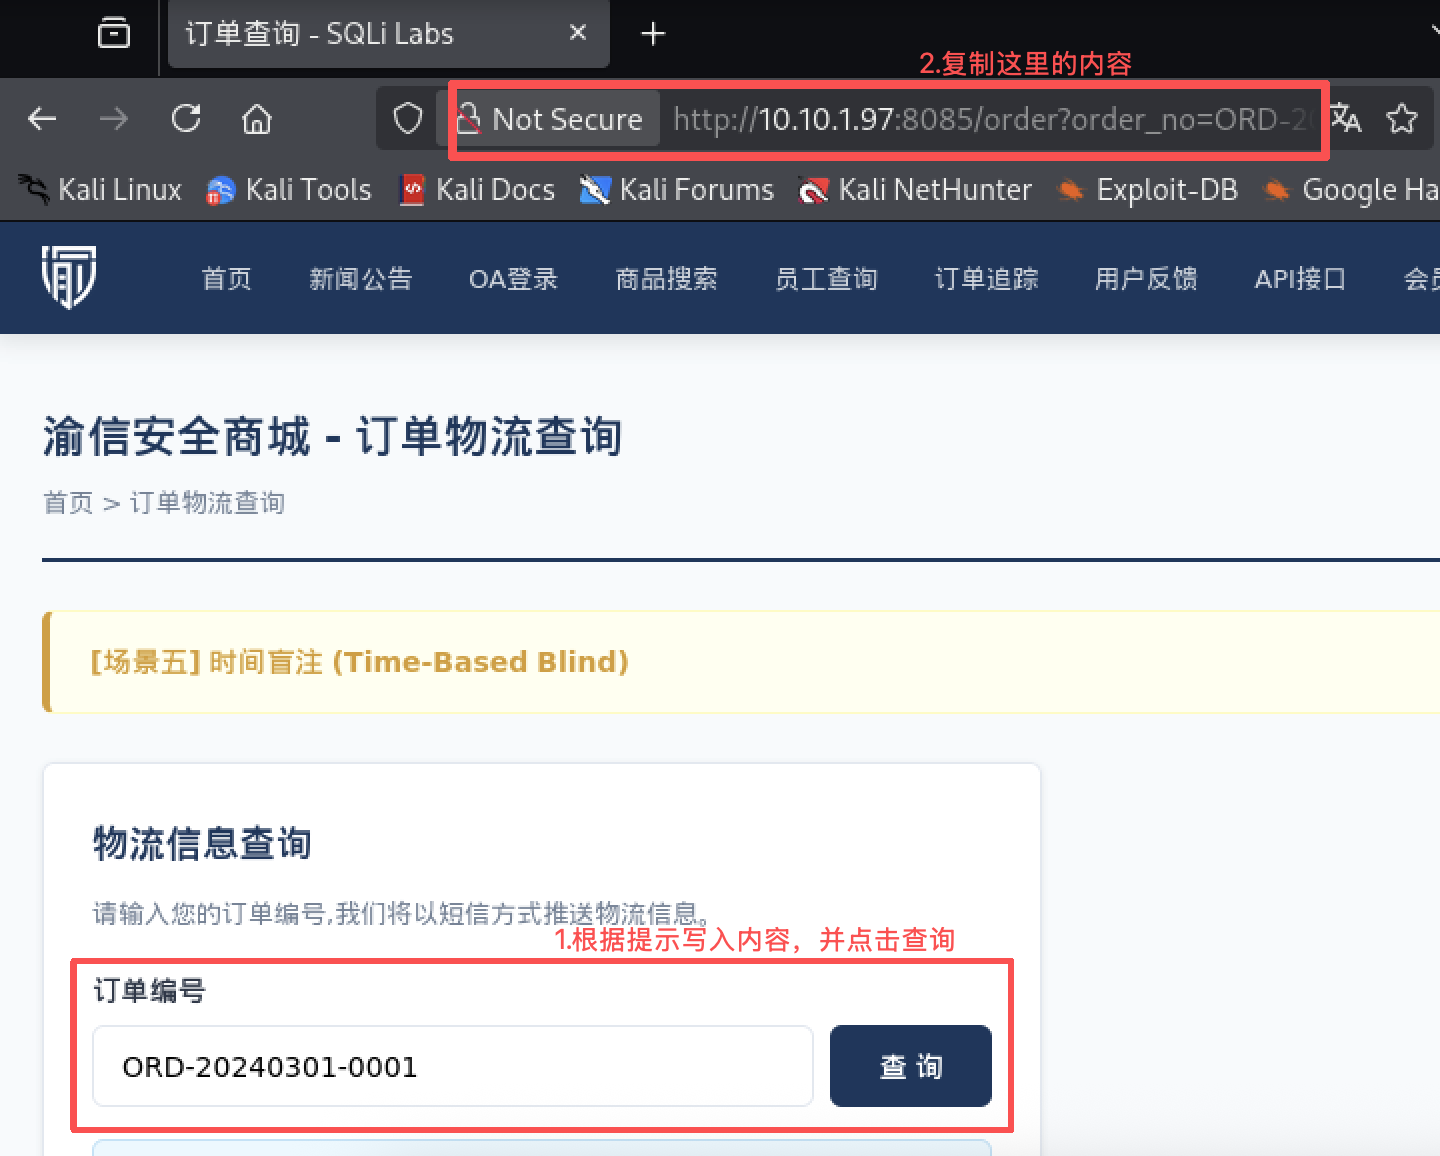Screen dimensions: 1440x1156
Task: Open a new tab with plus button
Action: (x=653, y=34)
